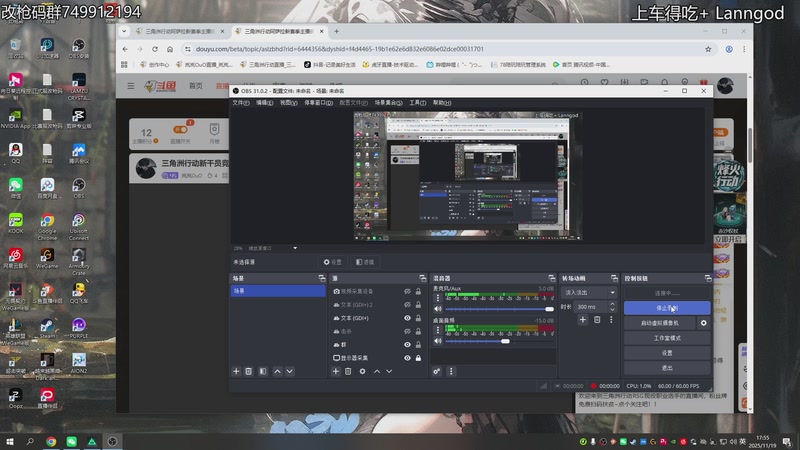Unlock the 显示器采集 source
Viewport: 800px width, 450px height.
click(418, 358)
